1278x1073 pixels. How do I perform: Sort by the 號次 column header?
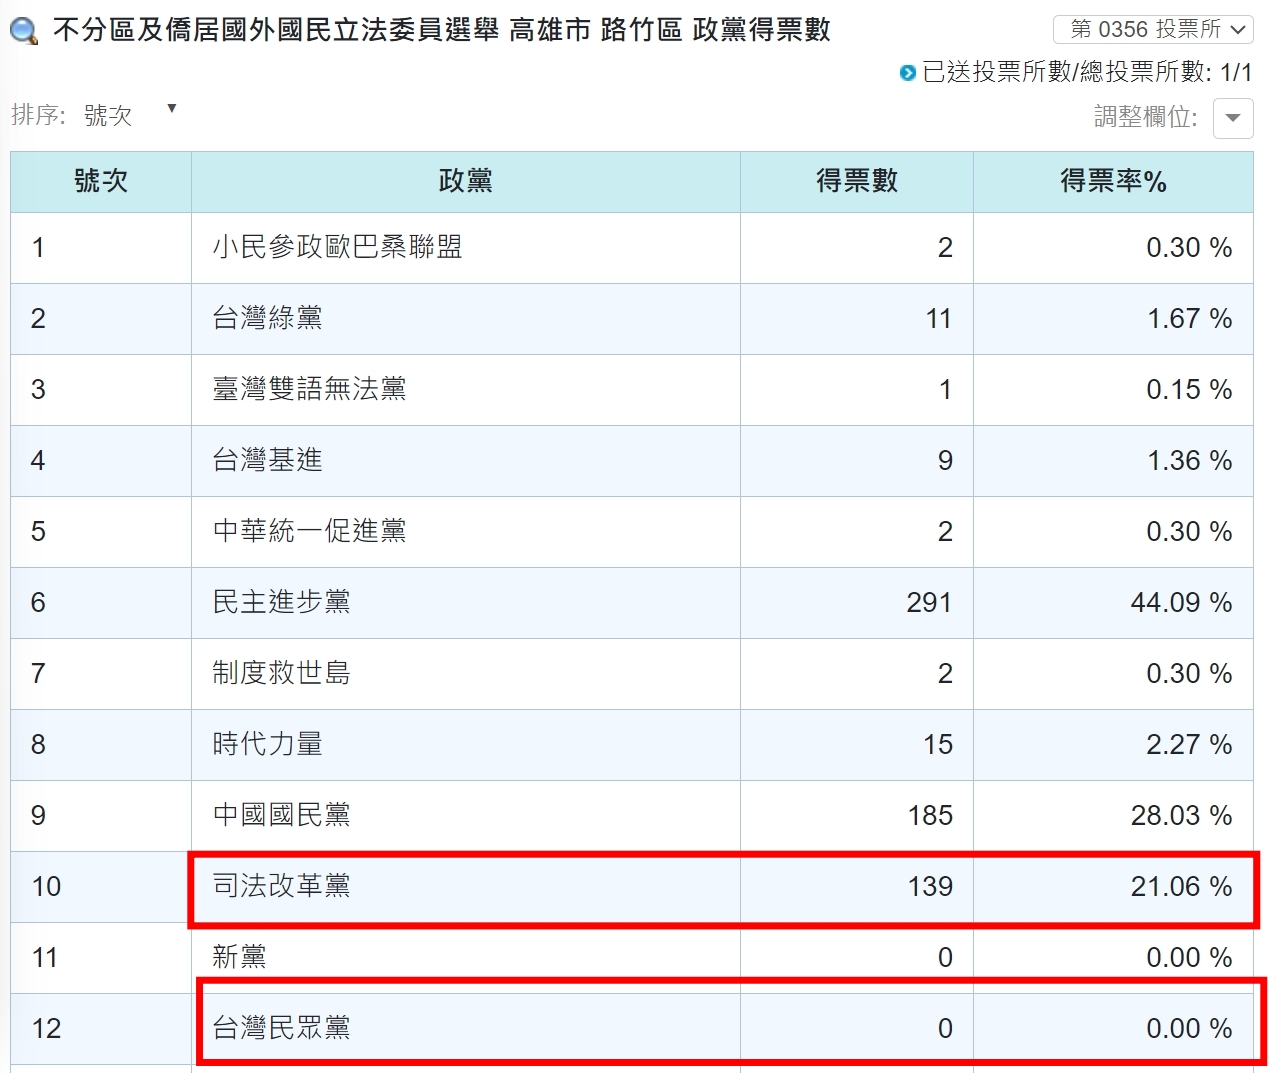(101, 181)
